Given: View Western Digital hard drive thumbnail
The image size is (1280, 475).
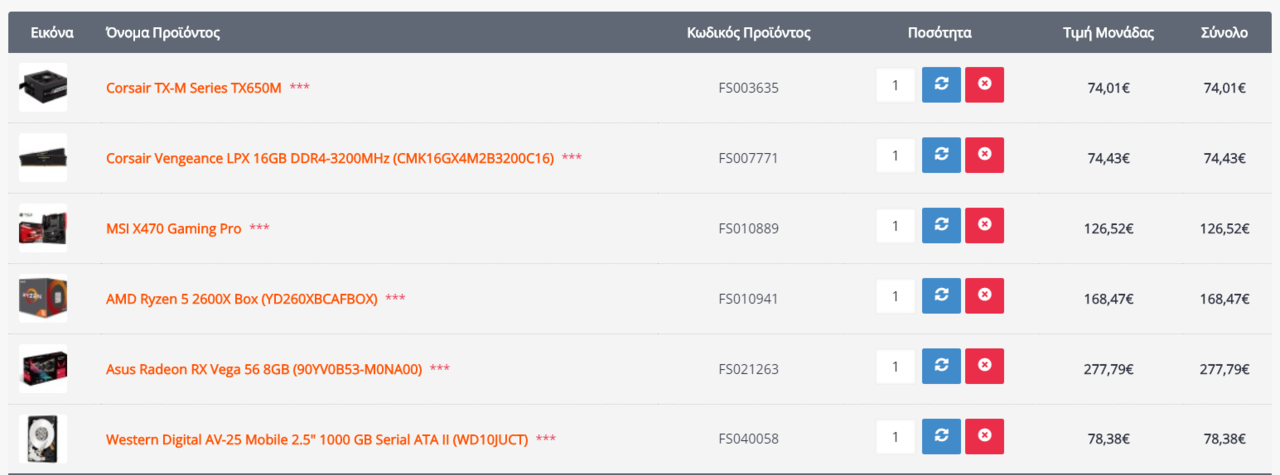Looking at the screenshot, I should (x=43, y=439).
